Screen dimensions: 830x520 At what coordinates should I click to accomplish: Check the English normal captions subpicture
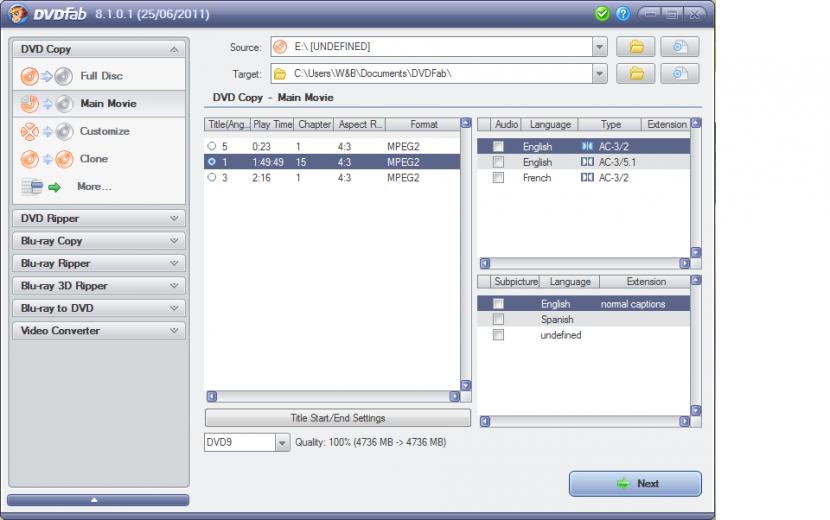tap(498, 303)
